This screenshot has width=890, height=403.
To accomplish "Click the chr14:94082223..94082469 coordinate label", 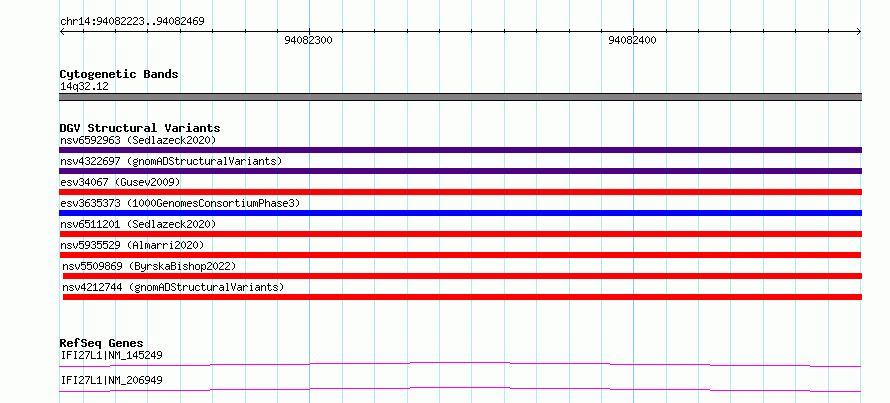I will click(x=132, y=22).
